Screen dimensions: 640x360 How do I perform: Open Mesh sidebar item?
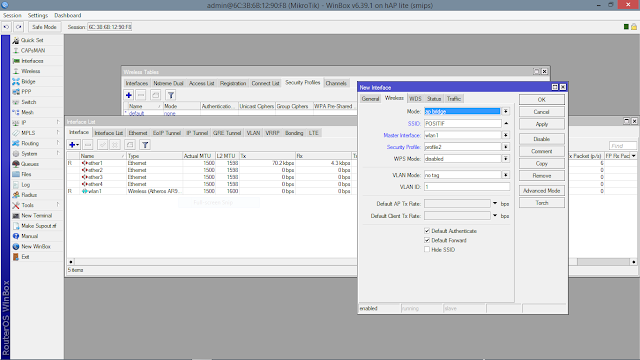[x=27, y=112]
